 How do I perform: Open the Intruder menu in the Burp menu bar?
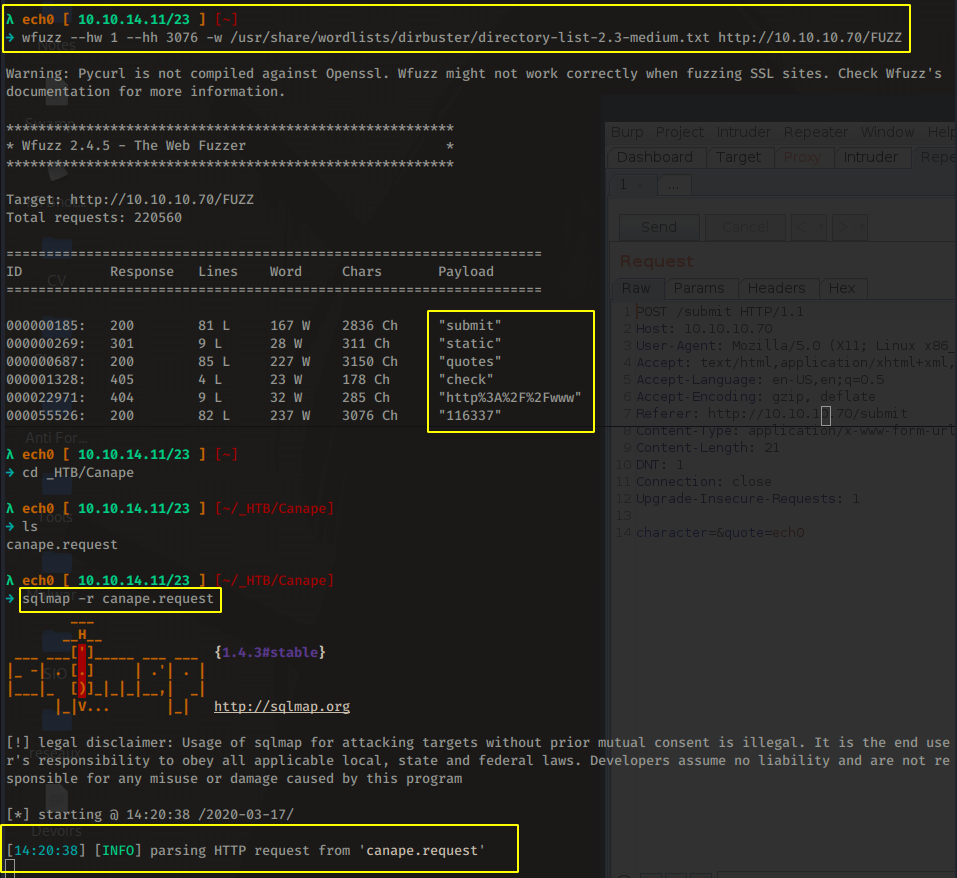(743, 132)
